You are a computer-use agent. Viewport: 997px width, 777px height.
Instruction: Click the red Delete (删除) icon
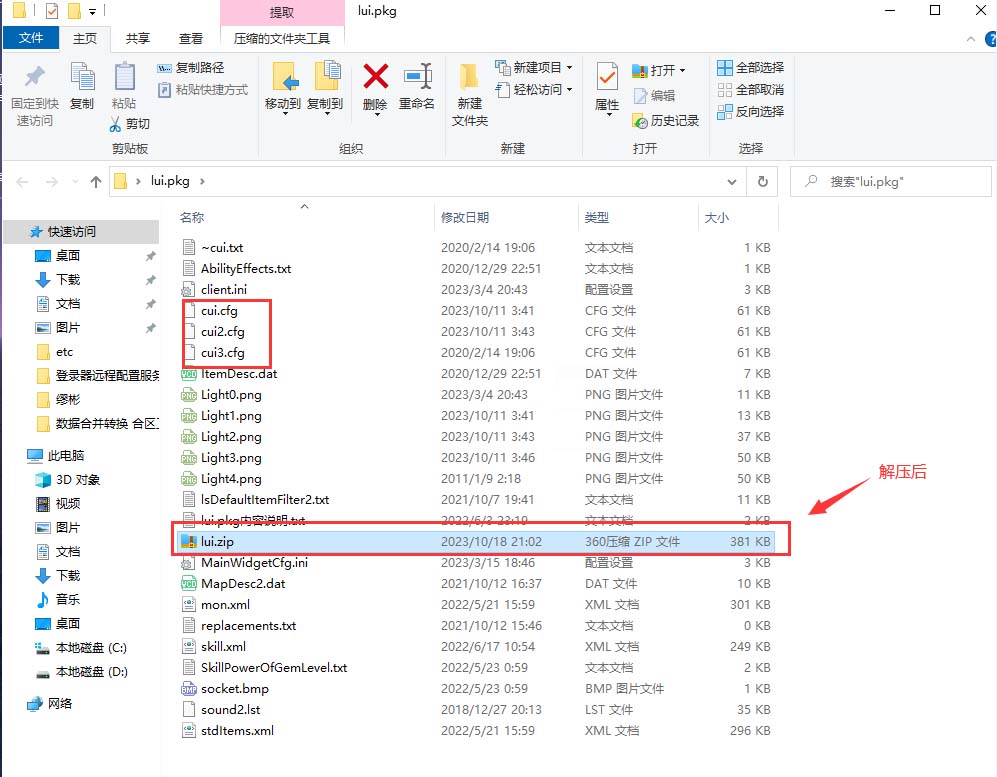(x=376, y=76)
